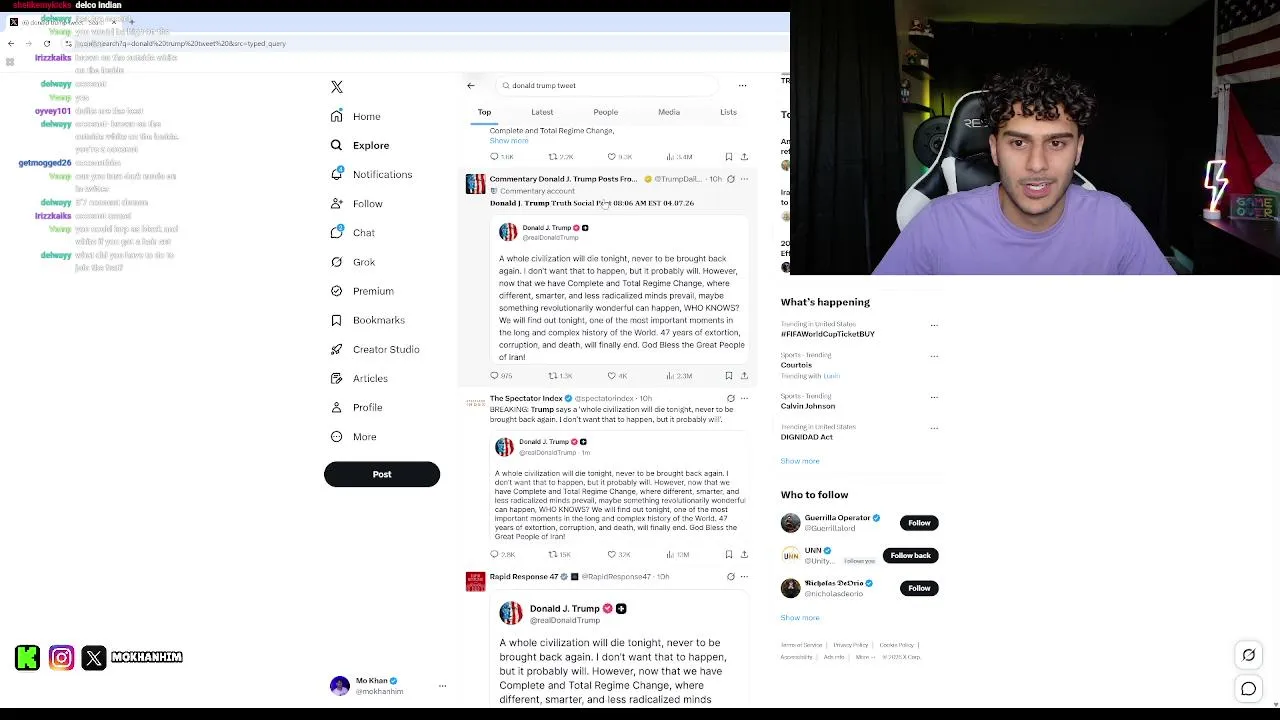Image resolution: width=1280 pixels, height=720 pixels.
Task: Bookmark The Spectator Index post
Action: pos(729,554)
